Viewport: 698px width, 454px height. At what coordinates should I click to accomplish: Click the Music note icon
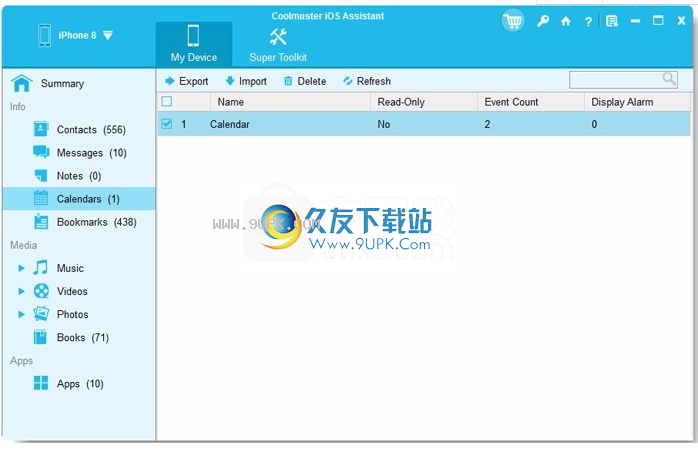point(41,268)
